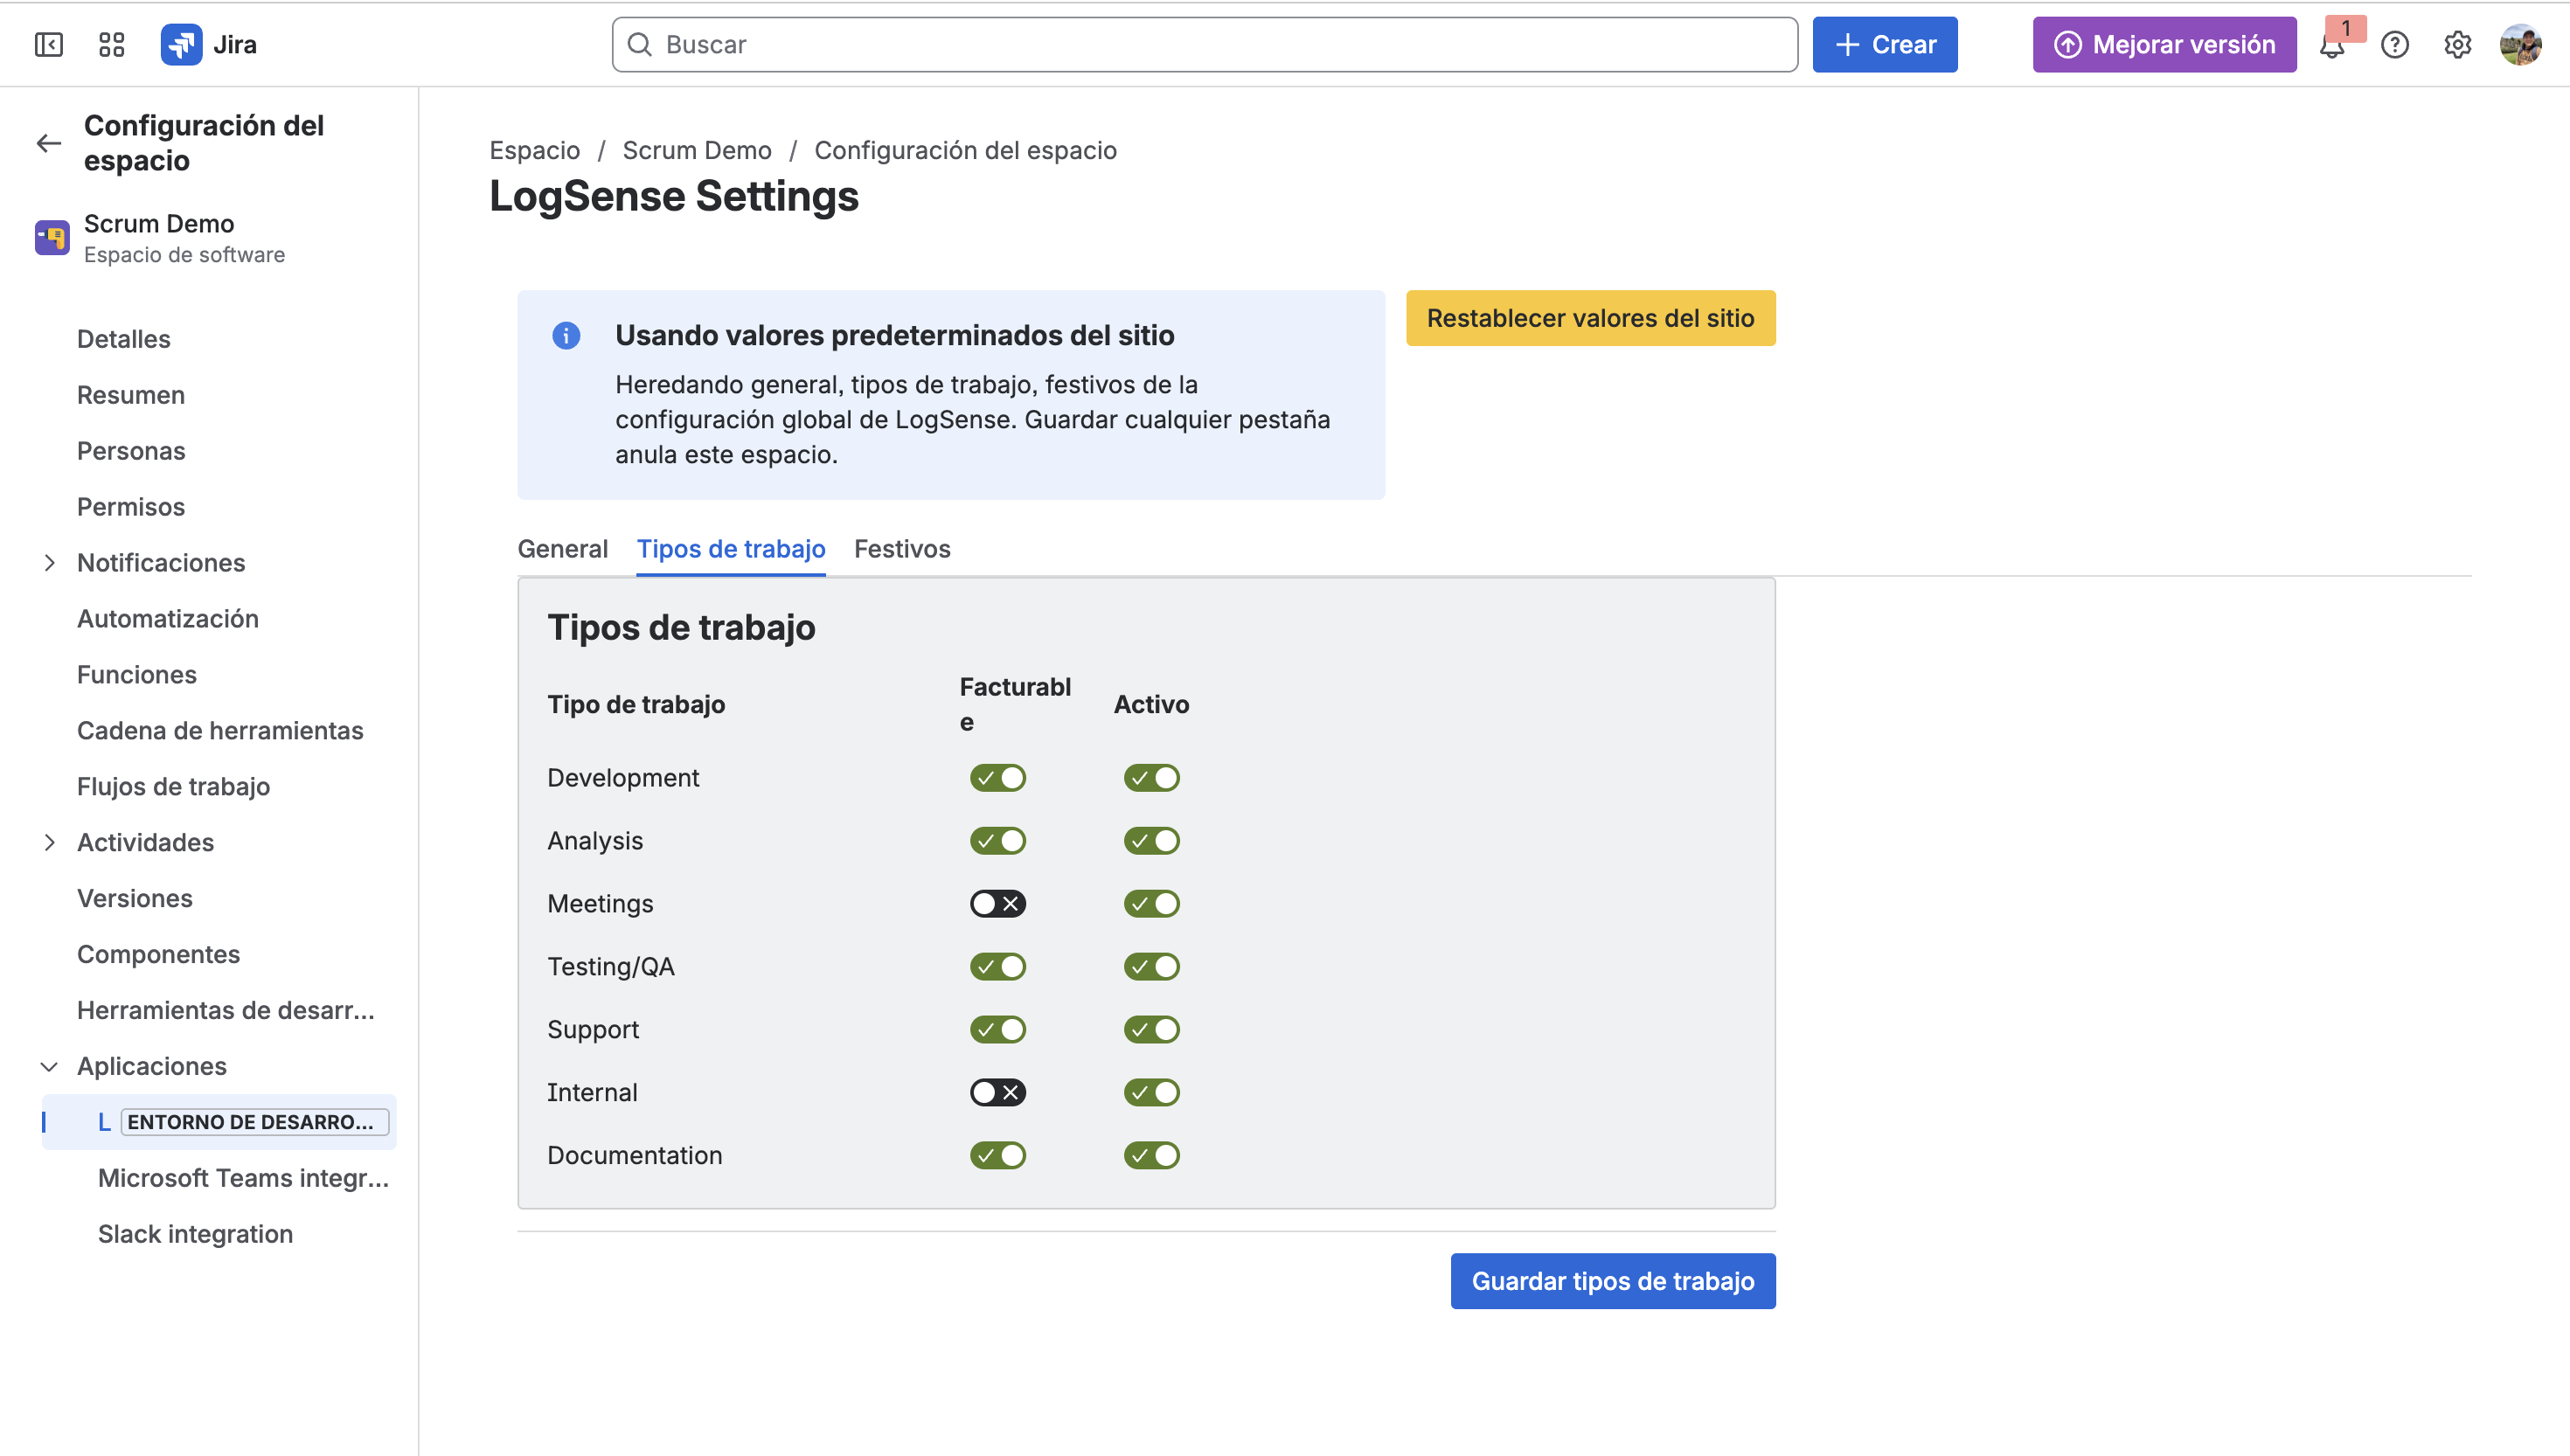Click the Notificaciones sidebar label
This screenshot has height=1456, width=2570.
tap(161, 563)
